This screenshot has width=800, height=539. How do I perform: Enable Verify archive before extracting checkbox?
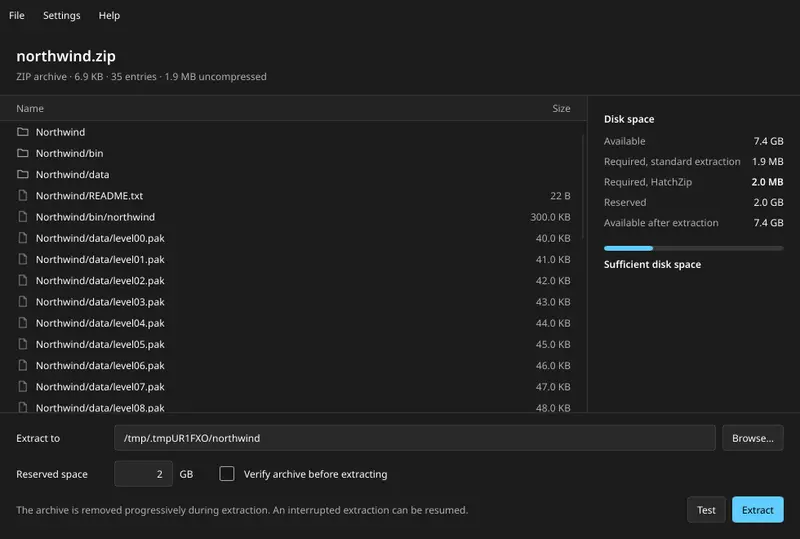point(227,474)
